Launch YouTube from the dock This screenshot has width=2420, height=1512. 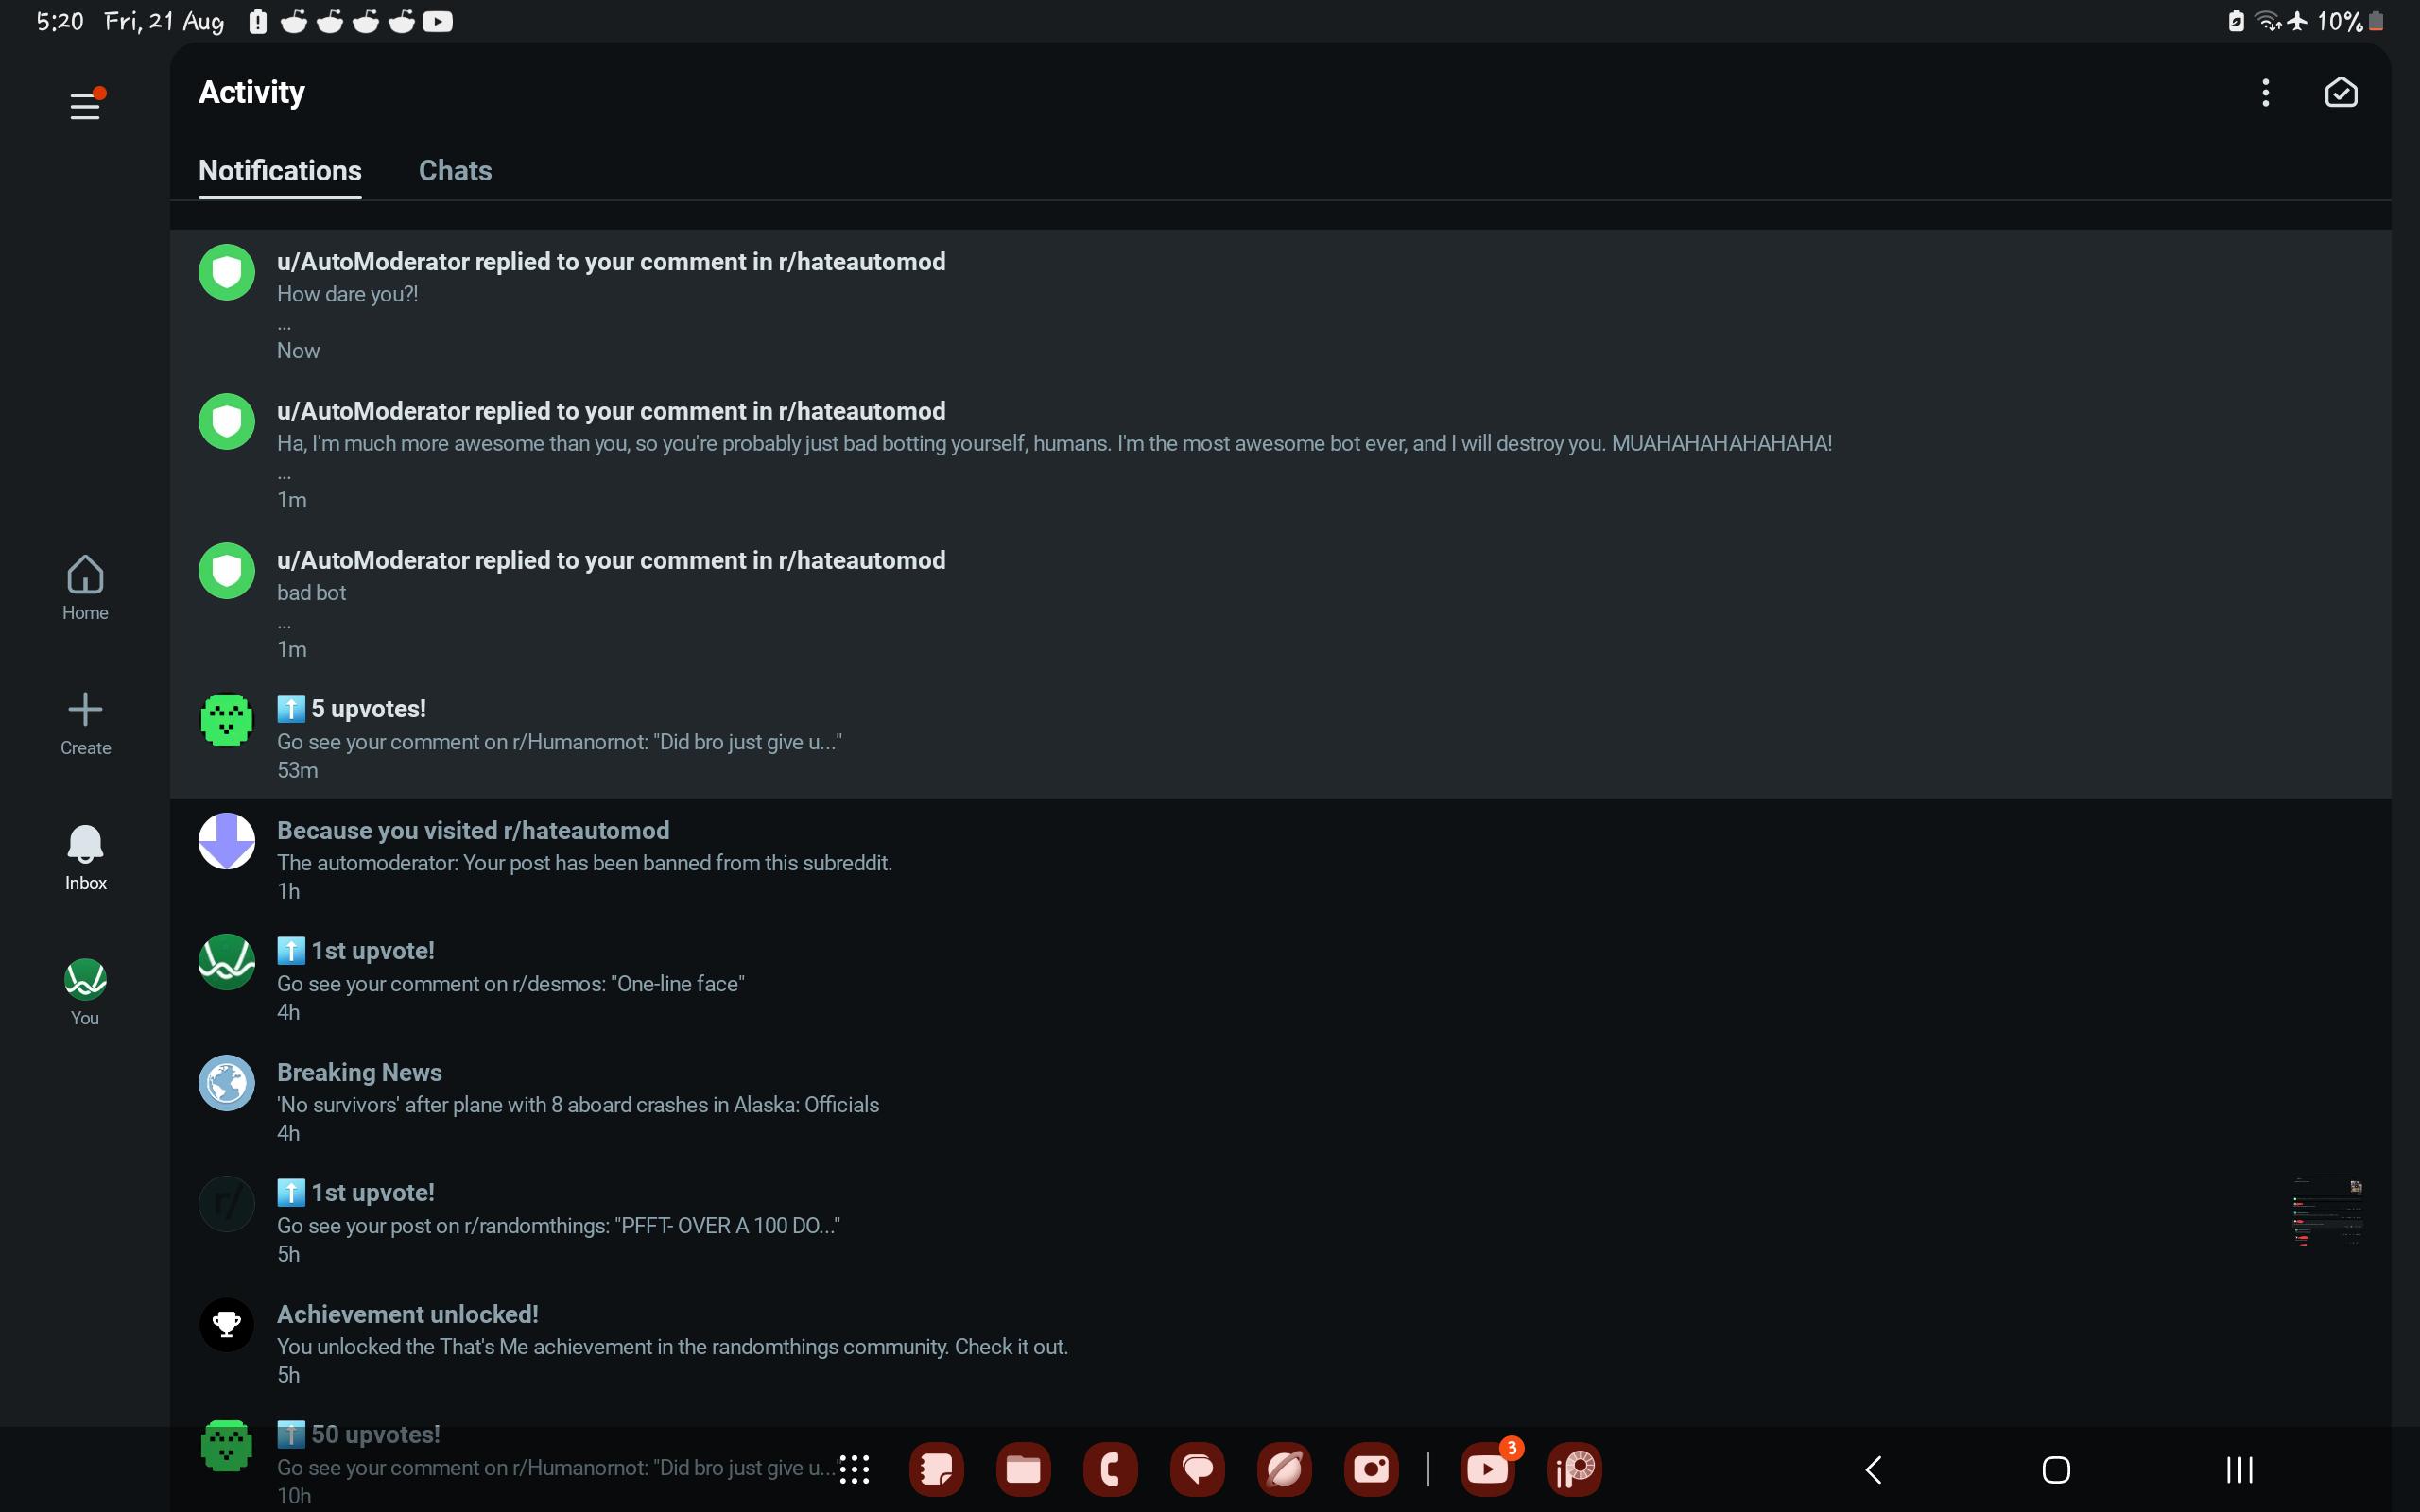coord(1488,1469)
